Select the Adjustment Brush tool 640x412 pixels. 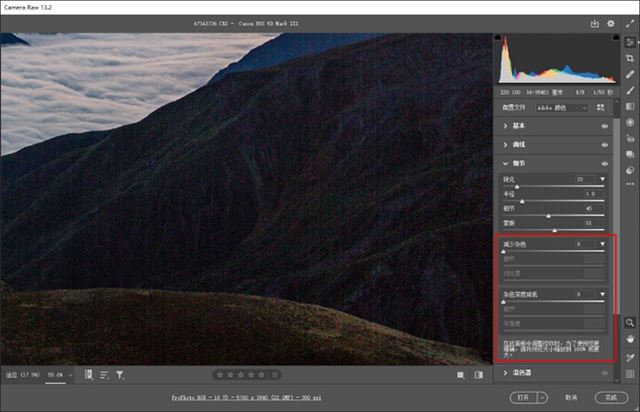630,89
